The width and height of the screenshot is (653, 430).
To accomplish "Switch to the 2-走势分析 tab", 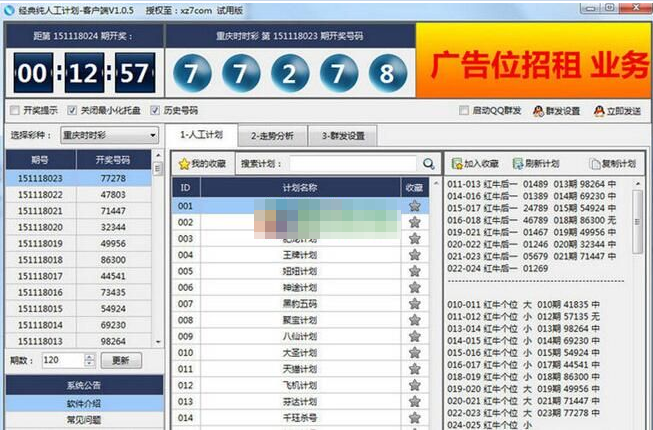I will [x=273, y=135].
